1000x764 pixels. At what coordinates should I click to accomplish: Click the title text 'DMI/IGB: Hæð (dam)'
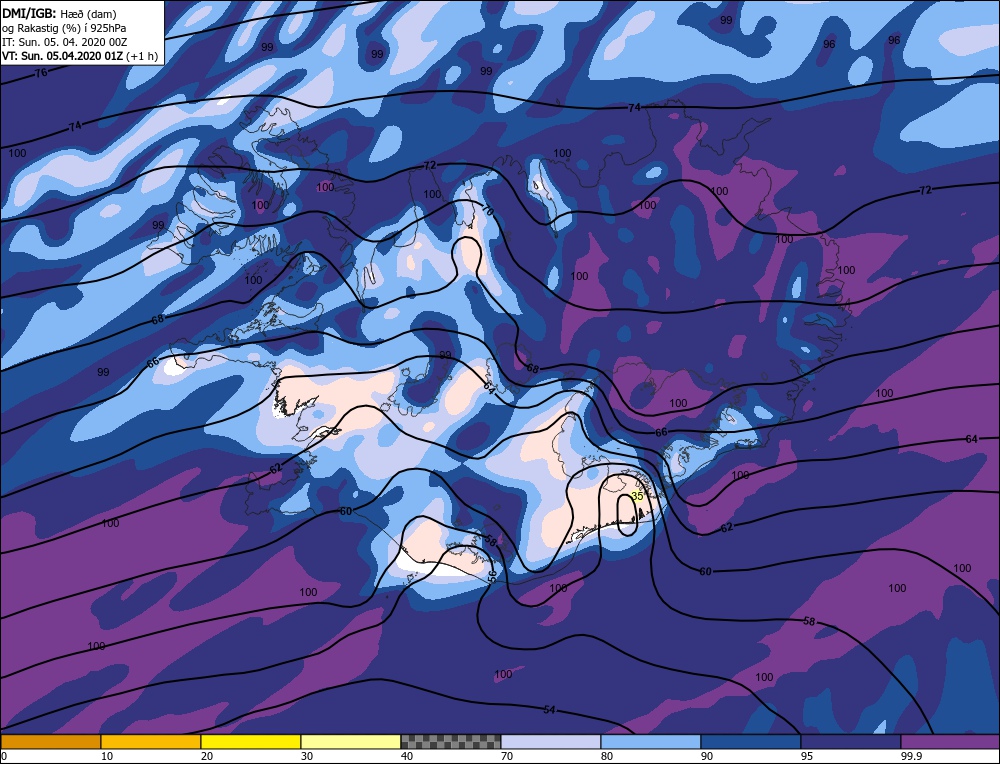click(x=59, y=13)
